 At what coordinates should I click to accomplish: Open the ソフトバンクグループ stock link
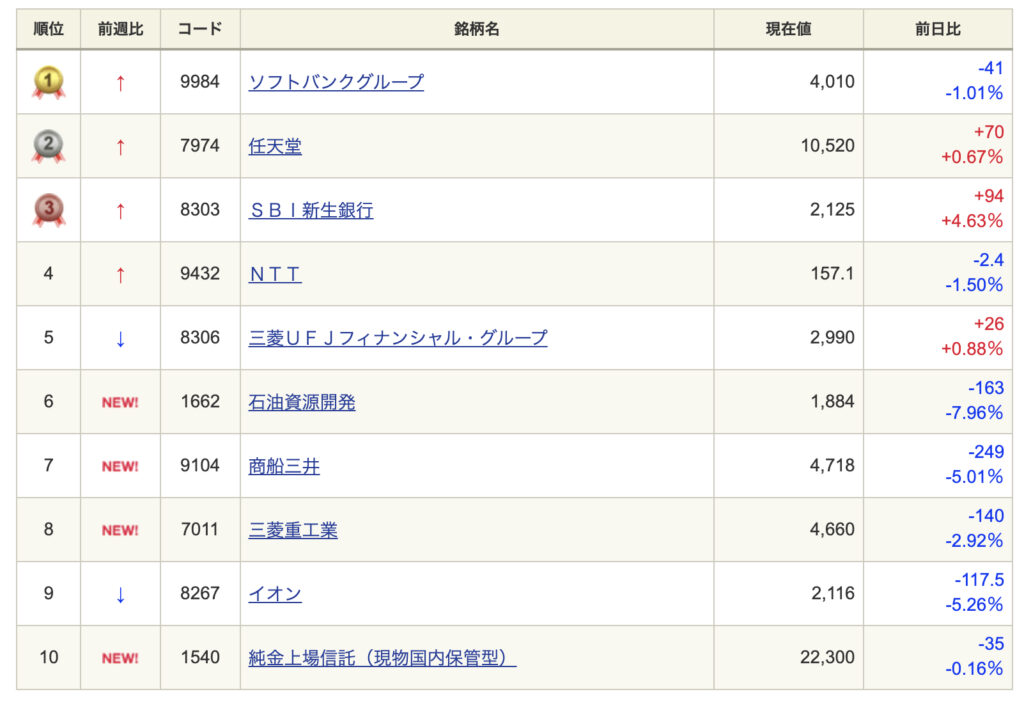(336, 82)
